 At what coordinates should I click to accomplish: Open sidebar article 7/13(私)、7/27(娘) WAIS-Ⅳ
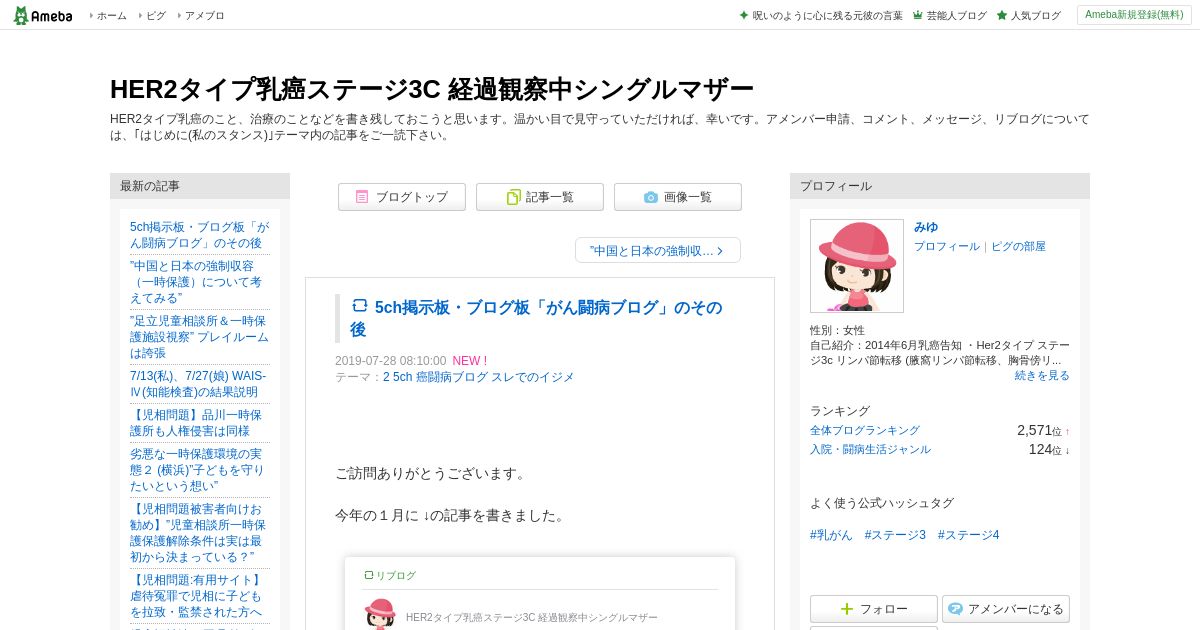pos(200,384)
